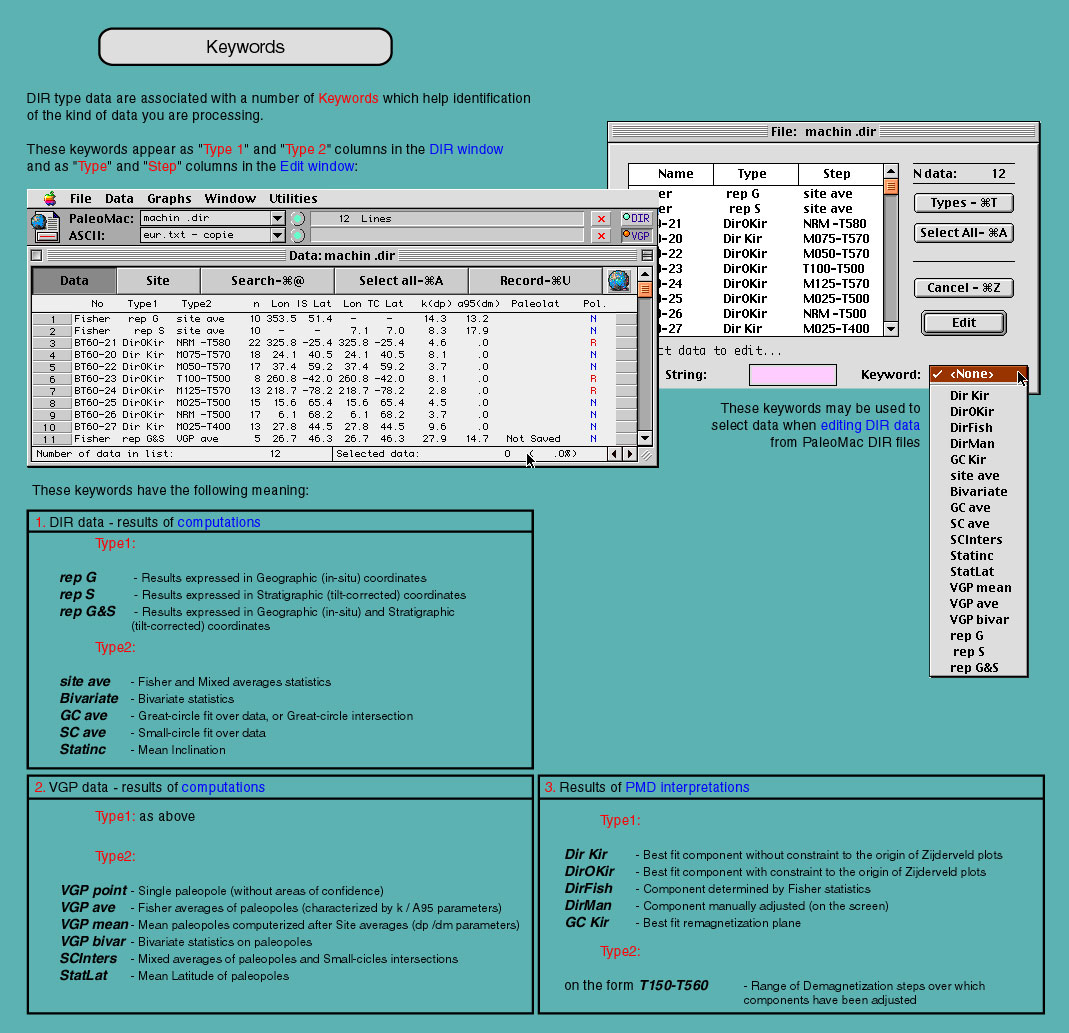This screenshot has height=1033, width=1069.
Task: Click the Keyword popup's <None> entry
Action: pos(978,374)
